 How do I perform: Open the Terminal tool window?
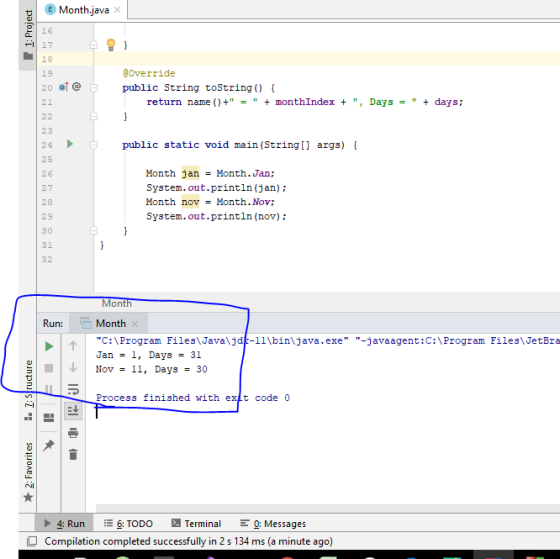click(196, 523)
